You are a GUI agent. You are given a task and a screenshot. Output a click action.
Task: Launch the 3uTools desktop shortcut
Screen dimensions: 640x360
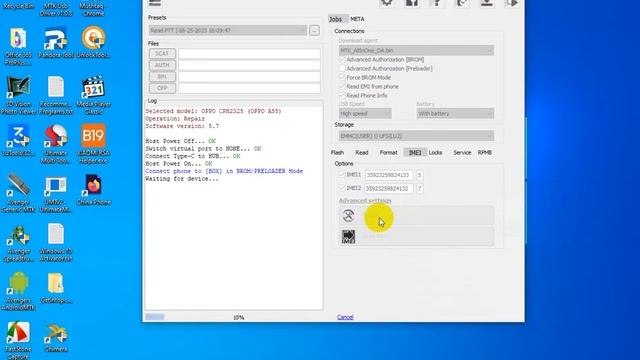[x=18, y=141]
